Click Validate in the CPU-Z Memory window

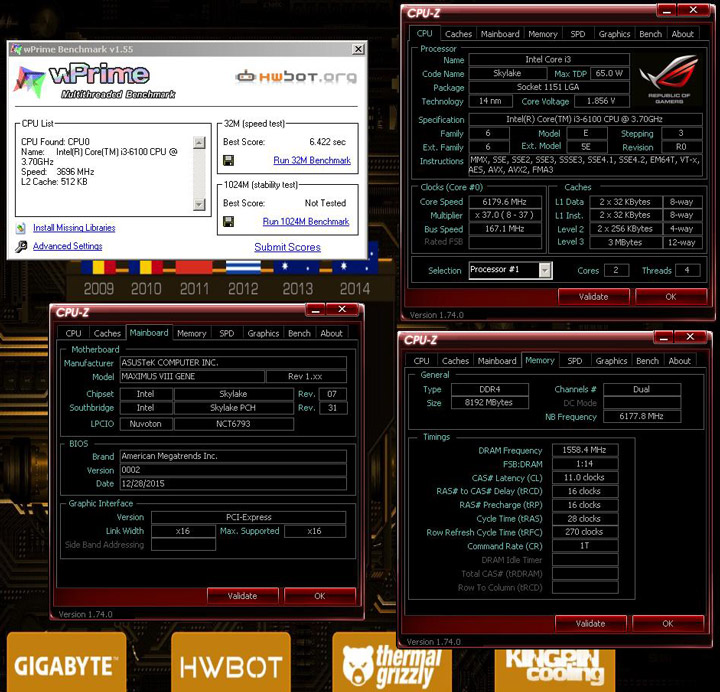click(x=591, y=624)
